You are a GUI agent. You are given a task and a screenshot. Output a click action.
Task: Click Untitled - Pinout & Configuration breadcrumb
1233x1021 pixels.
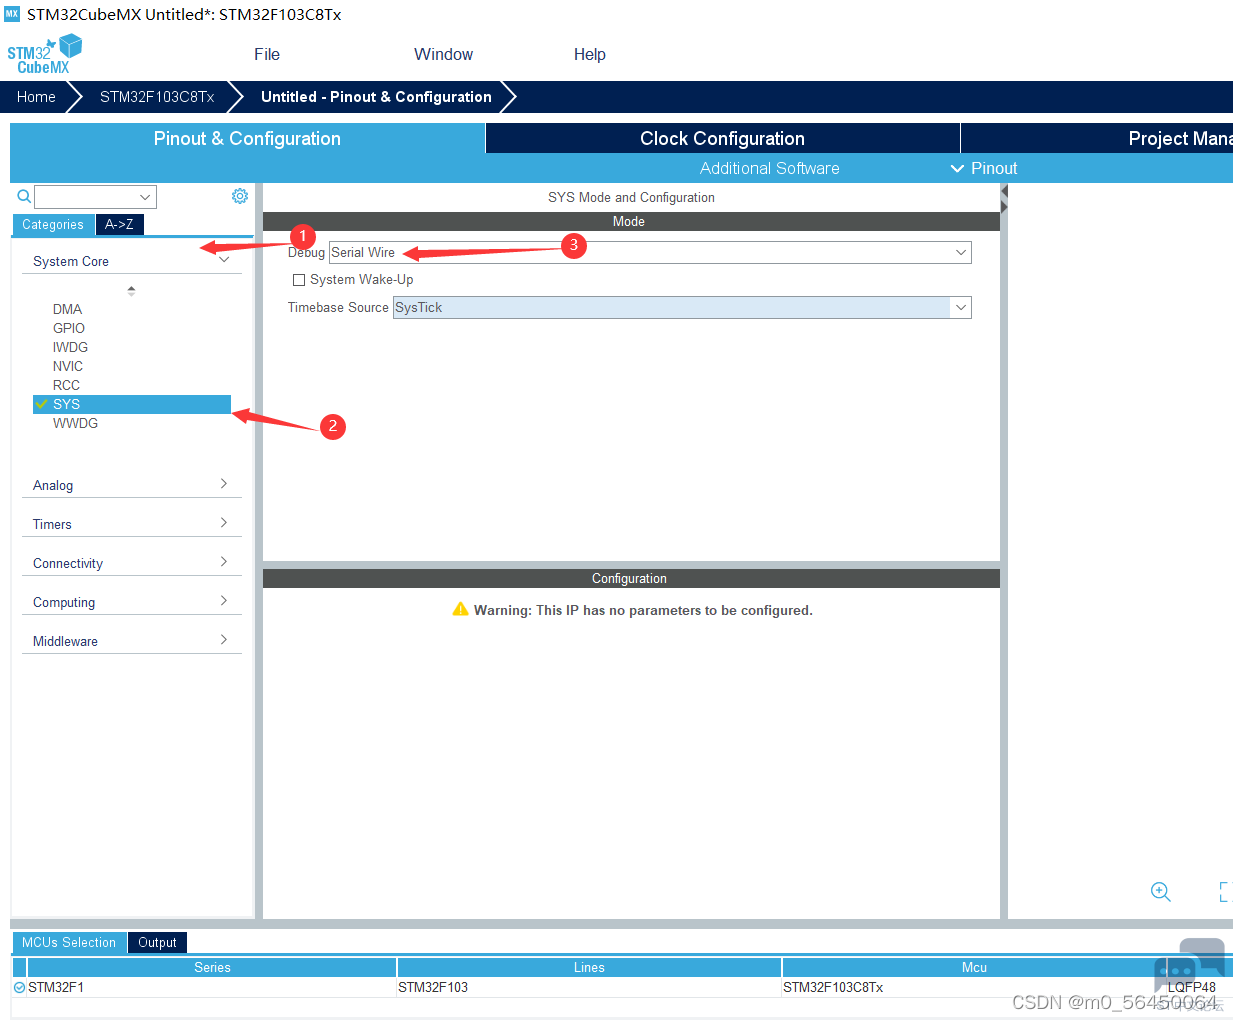click(x=376, y=97)
